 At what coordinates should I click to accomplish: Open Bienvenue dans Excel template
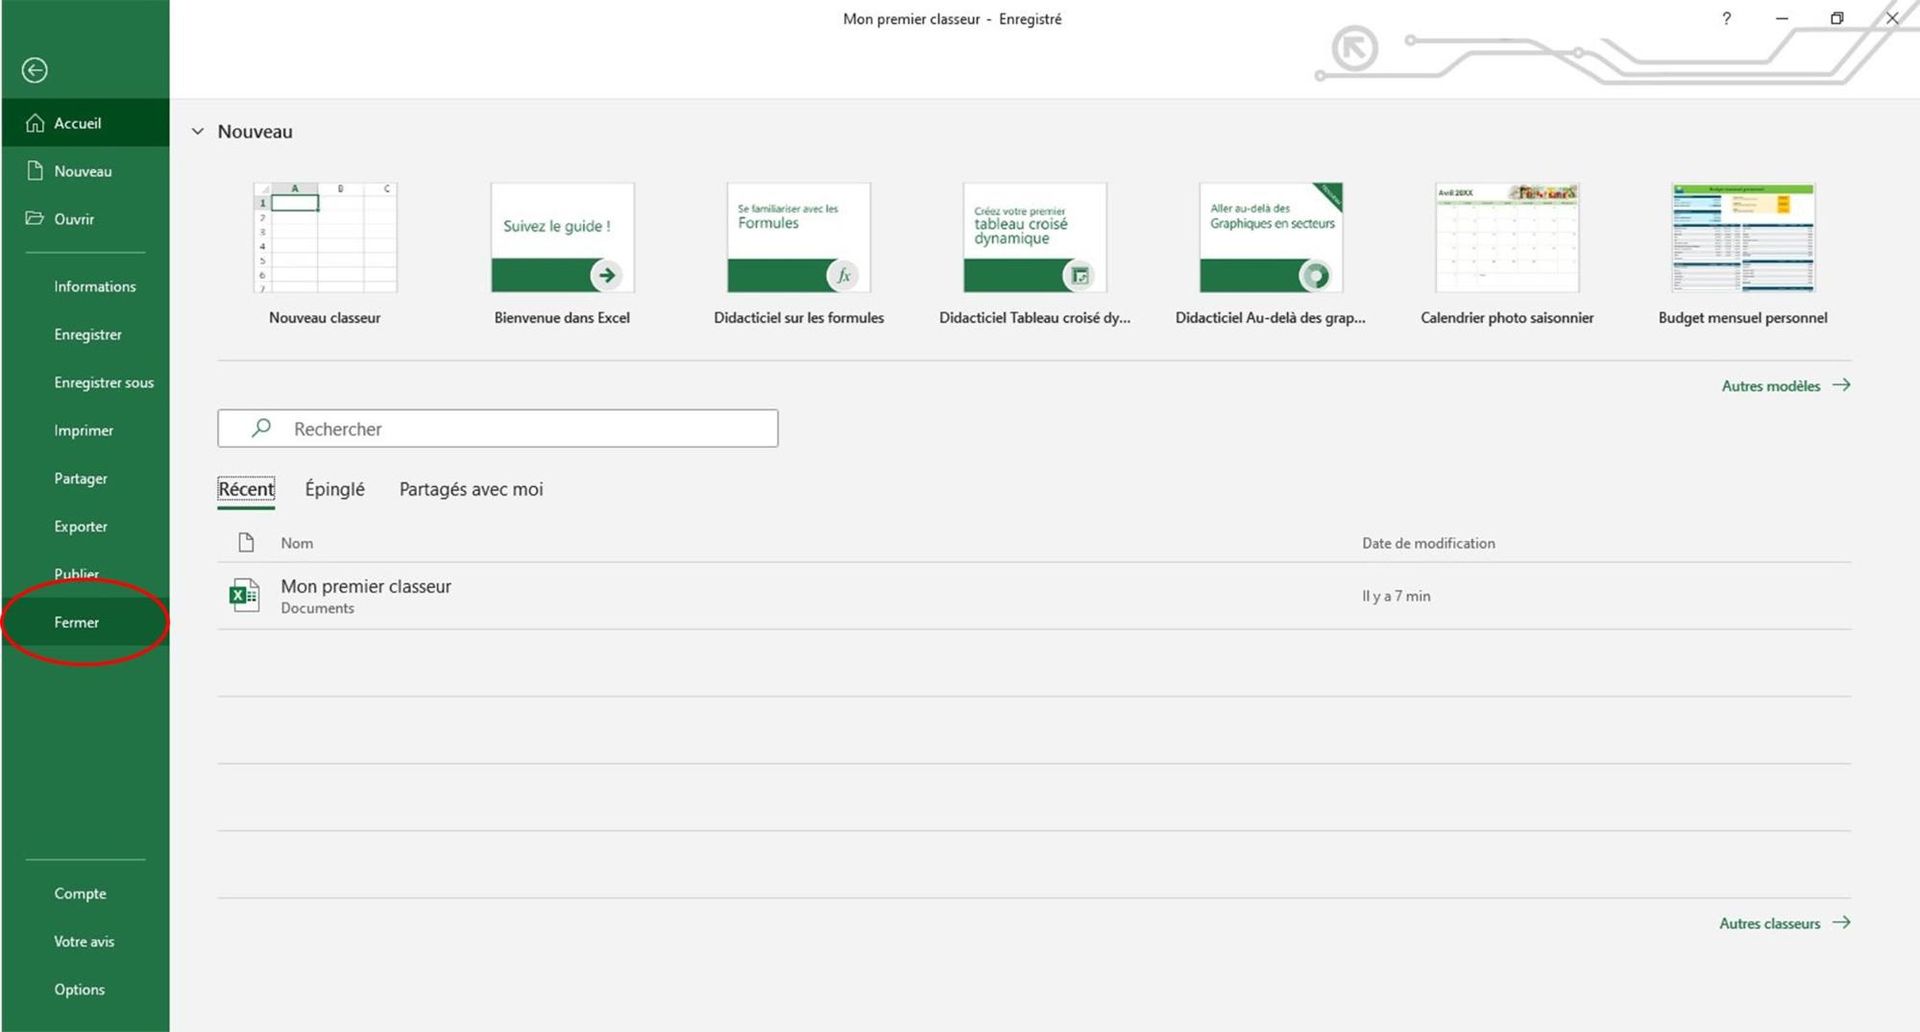point(562,255)
